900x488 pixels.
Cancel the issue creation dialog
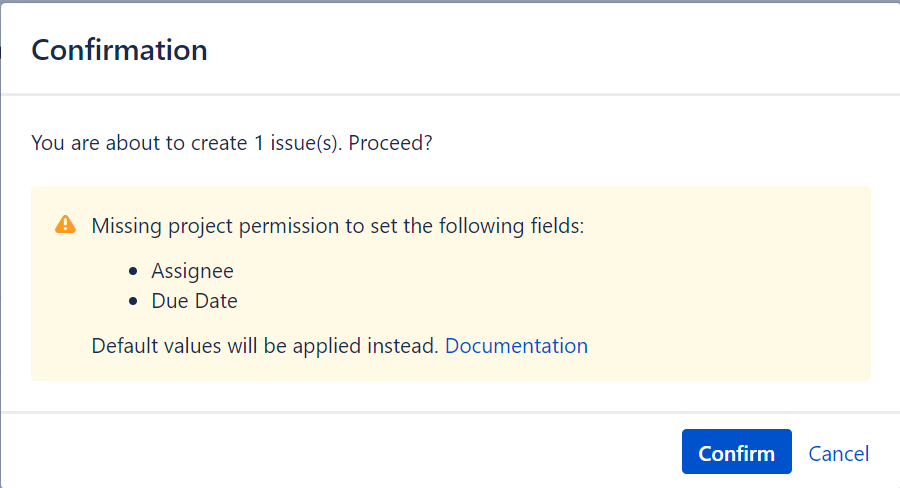click(838, 453)
